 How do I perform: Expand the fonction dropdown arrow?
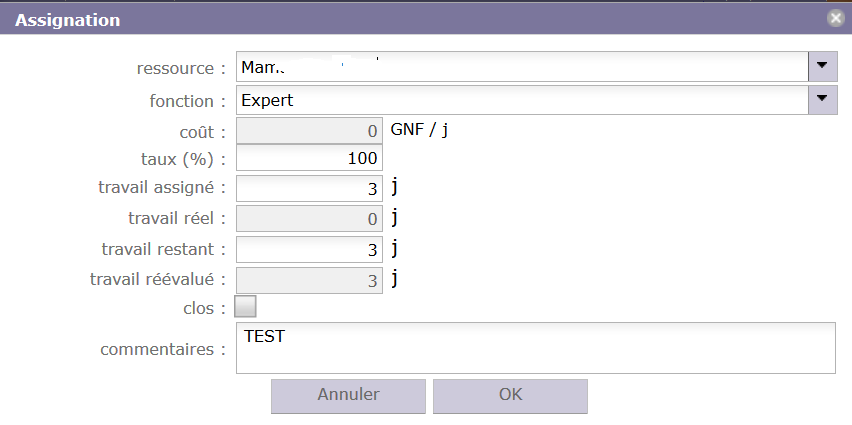pos(822,99)
